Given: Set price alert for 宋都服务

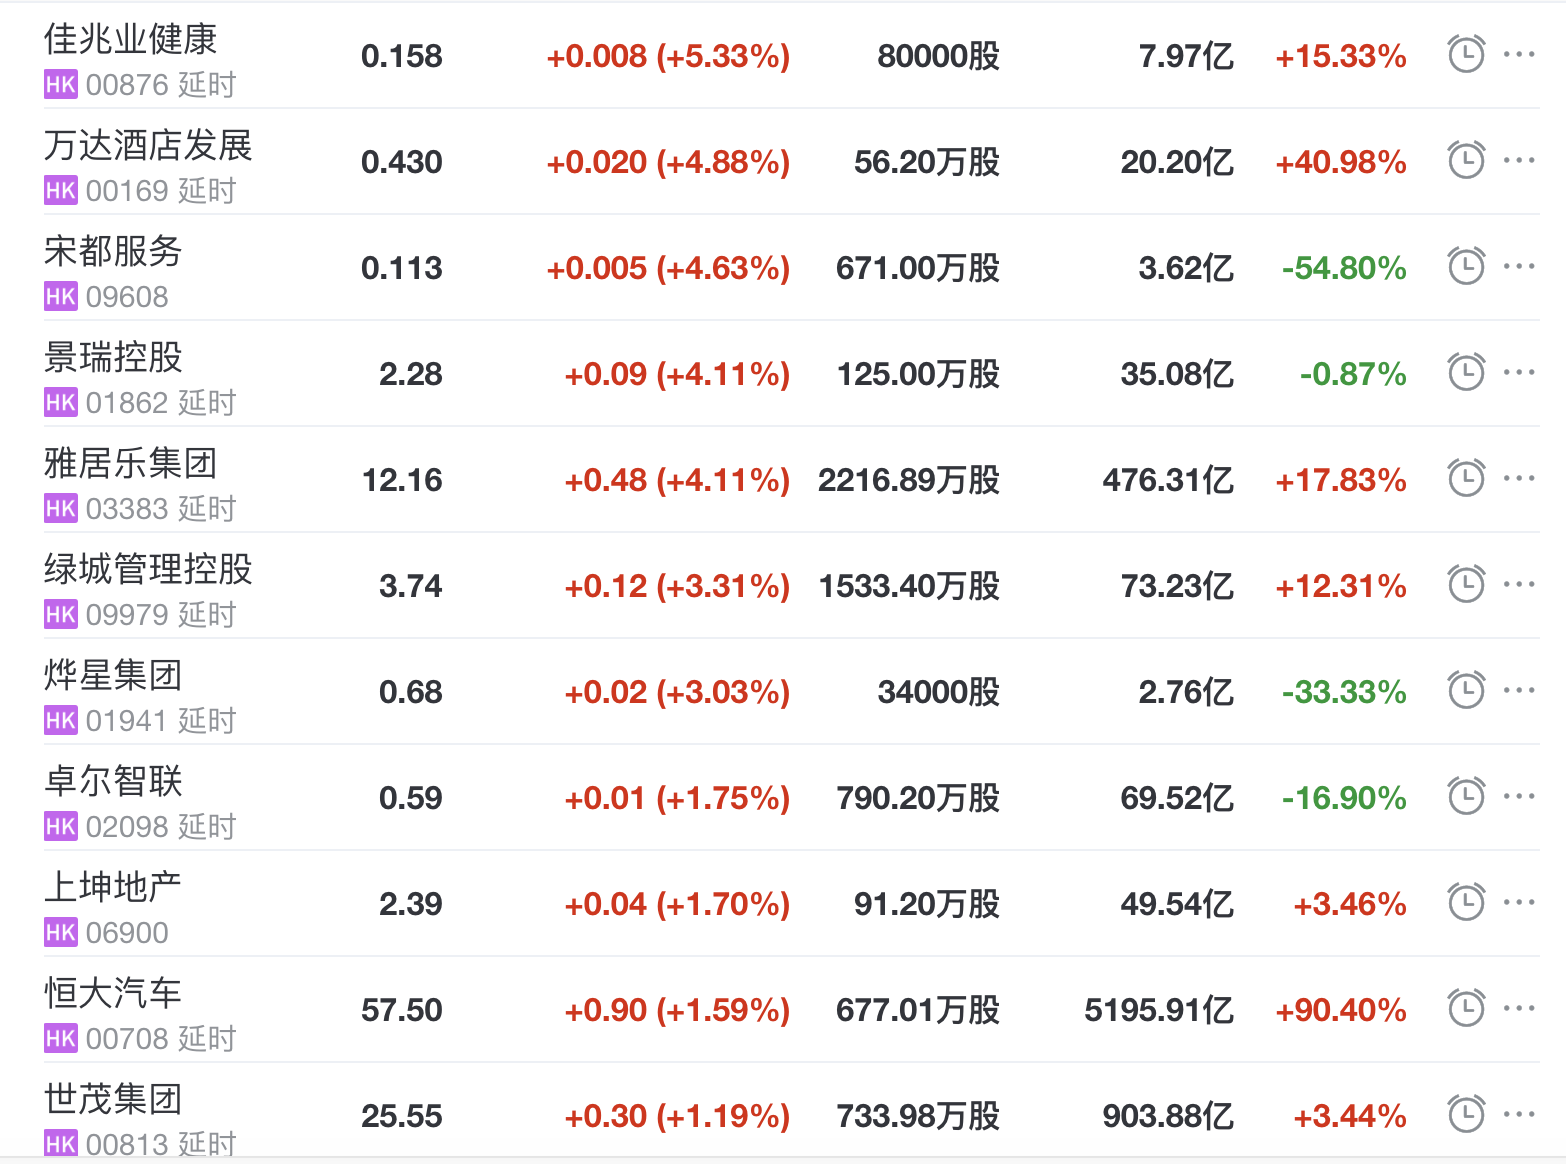Looking at the screenshot, I should [1466, 266].
